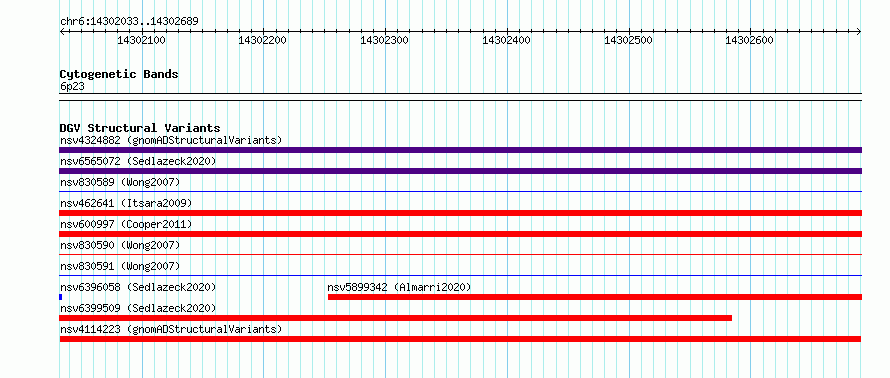Viewport: 890px width, 378px height.
Task: Click the ruler's left arrowhead
Action: coord(62,32)
